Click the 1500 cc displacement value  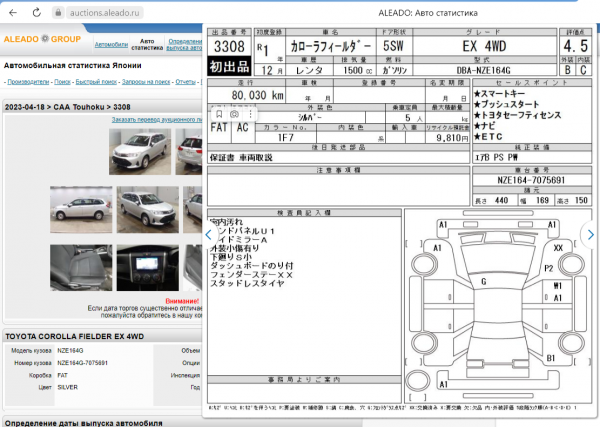click(x=357, y=70)
